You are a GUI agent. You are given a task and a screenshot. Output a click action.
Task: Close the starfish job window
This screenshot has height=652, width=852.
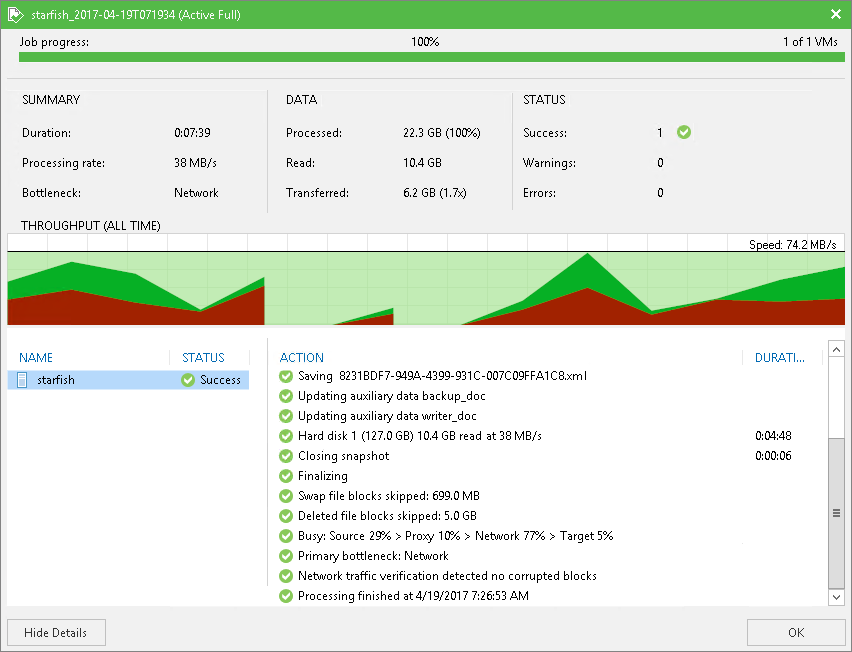click(x=836, y=14)
